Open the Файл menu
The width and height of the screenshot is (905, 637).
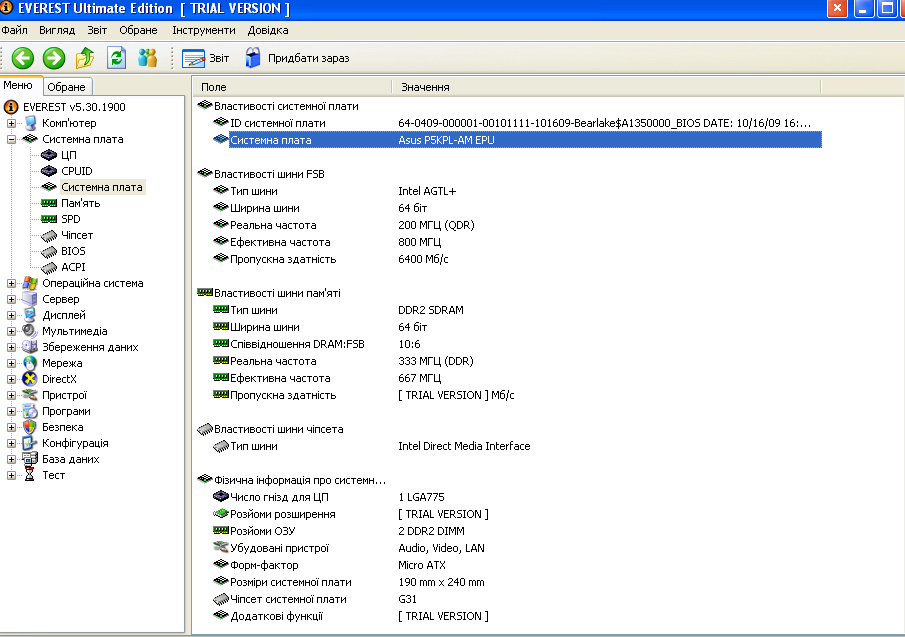click(x=14, y=30)
